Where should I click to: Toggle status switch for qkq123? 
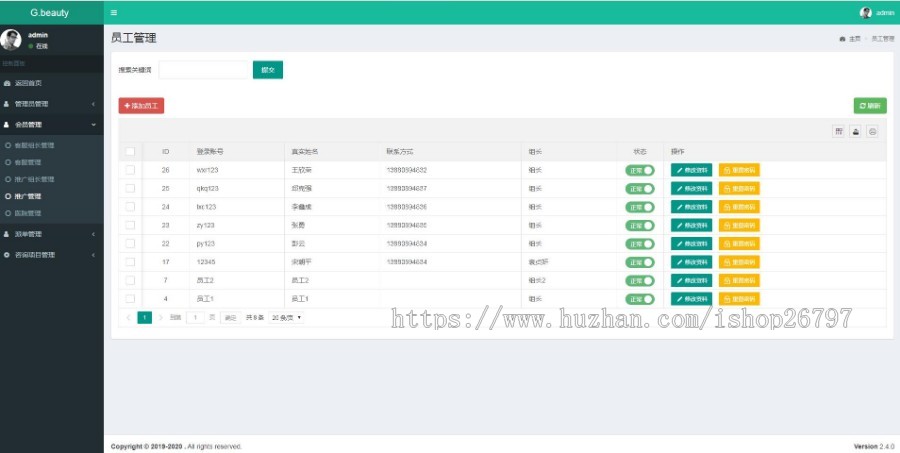coord(640,189)
